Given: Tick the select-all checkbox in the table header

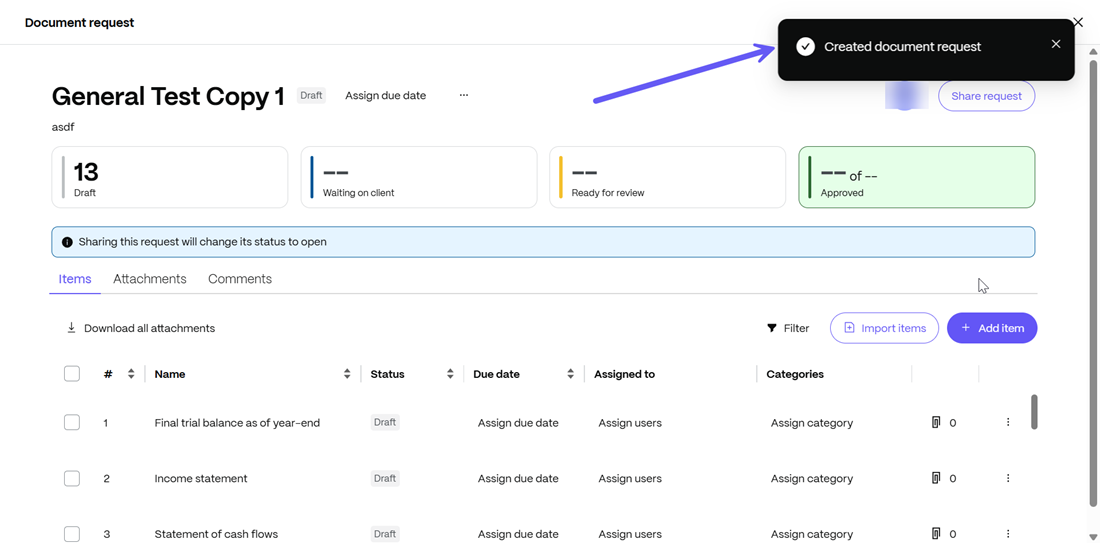Looking at the screenshot, I should tap(72, 374).
